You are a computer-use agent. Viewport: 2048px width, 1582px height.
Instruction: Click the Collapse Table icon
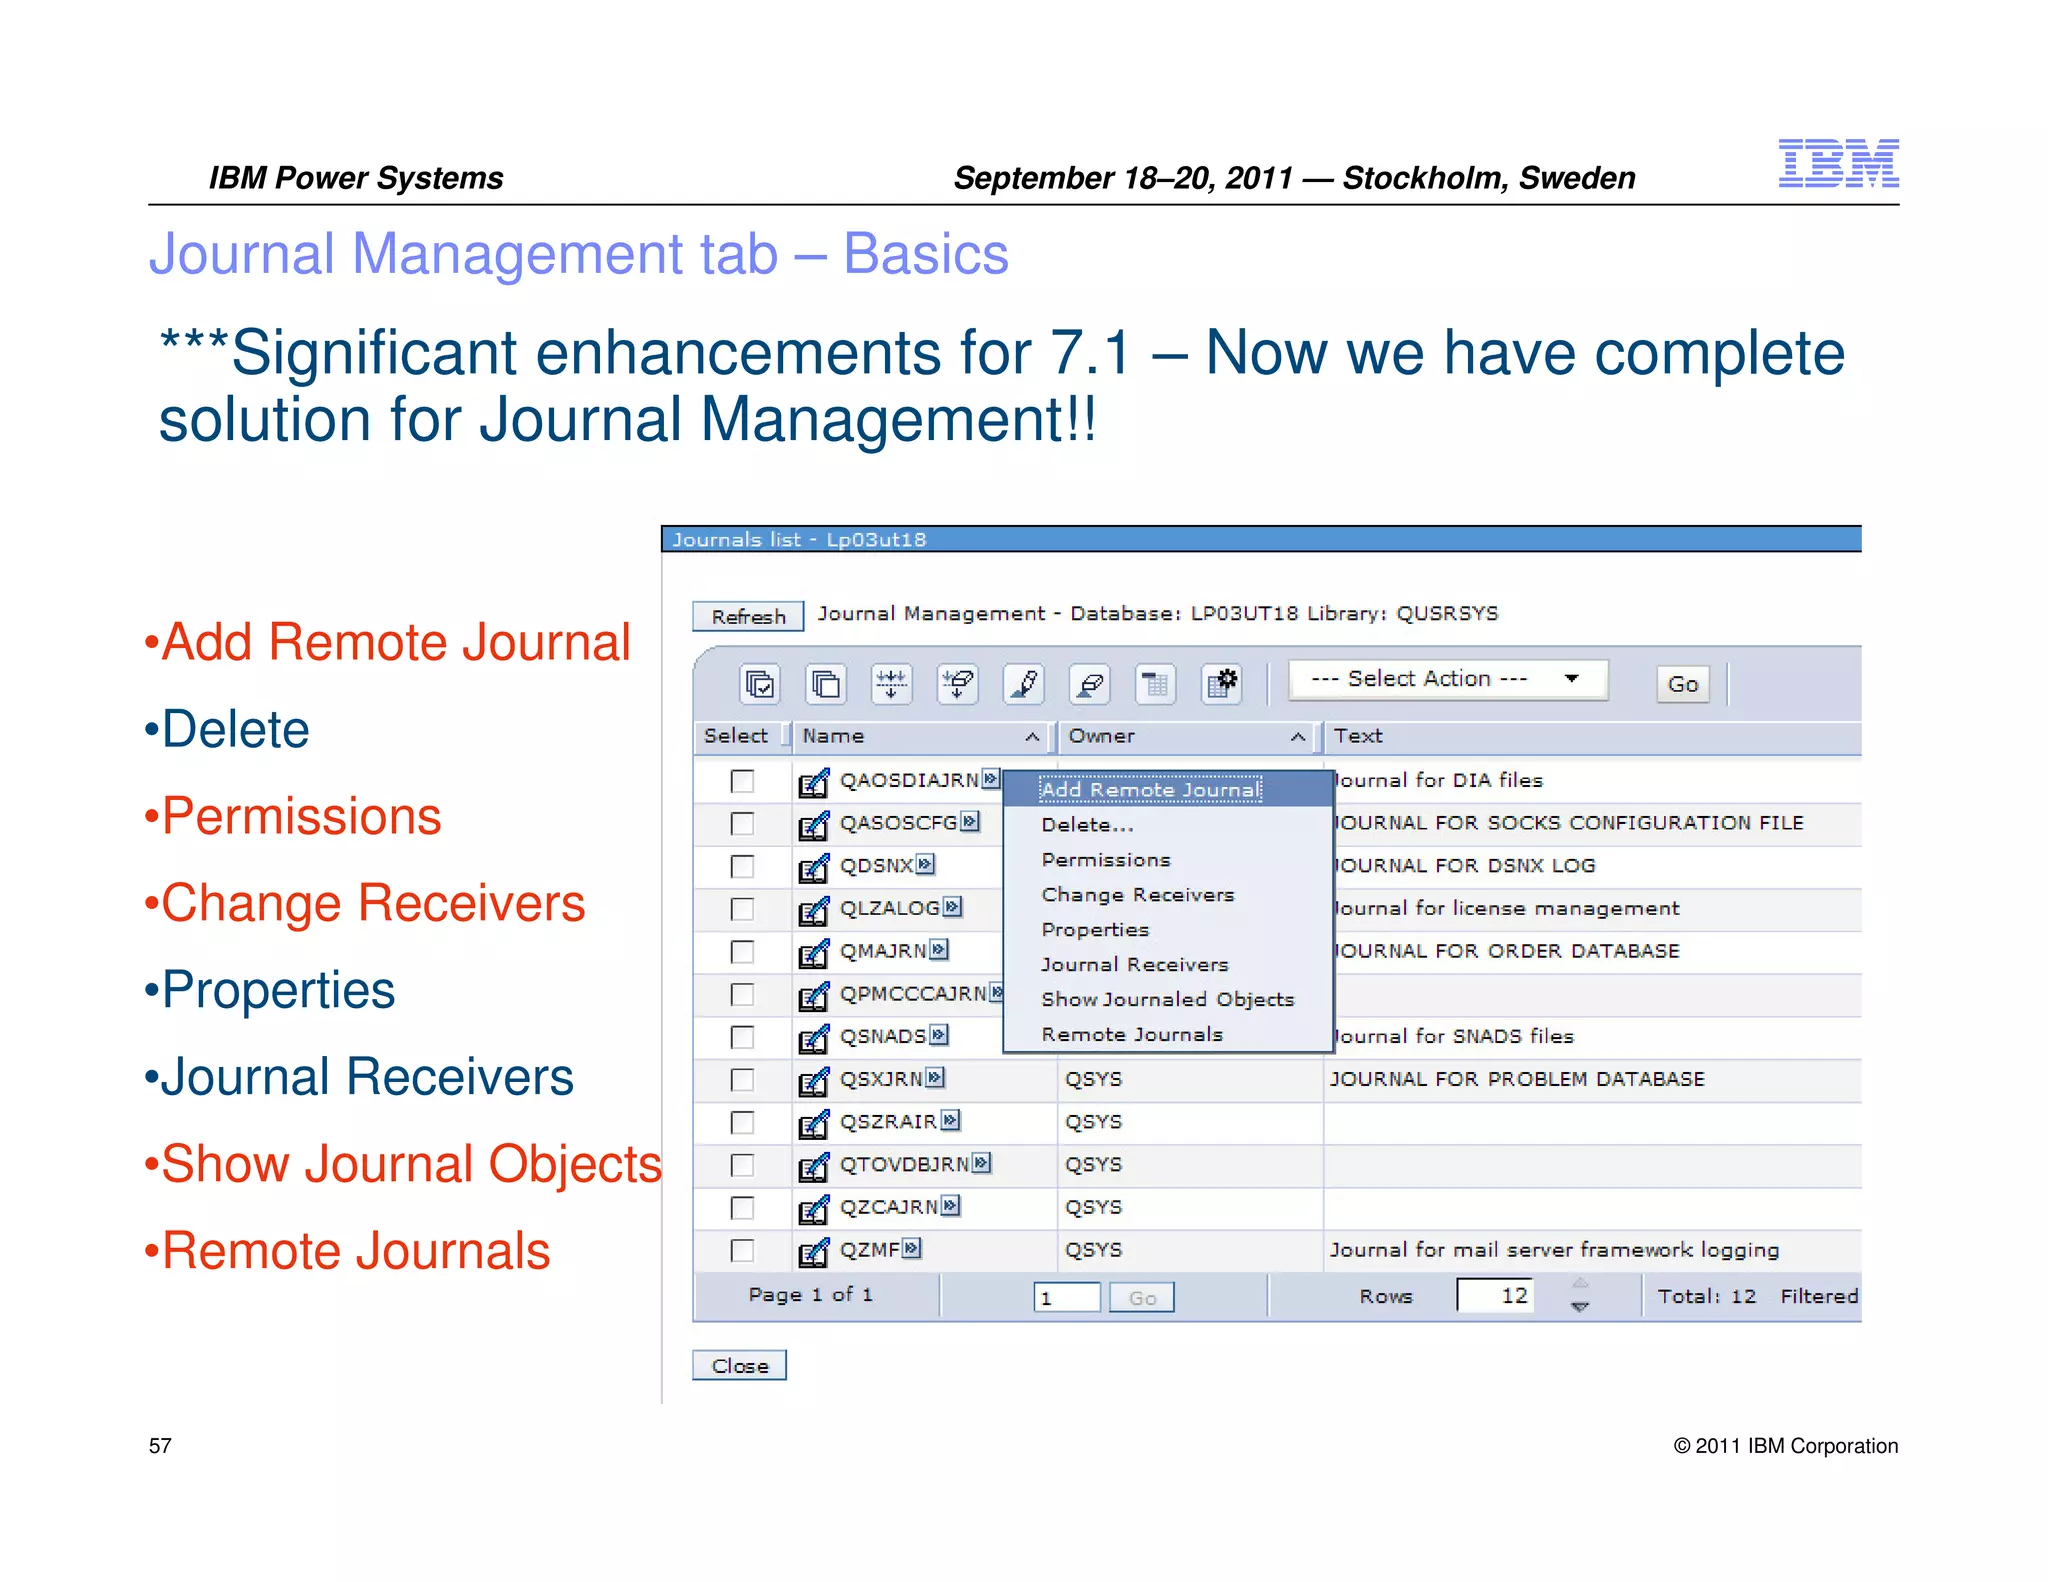[x=1156, y=684]
